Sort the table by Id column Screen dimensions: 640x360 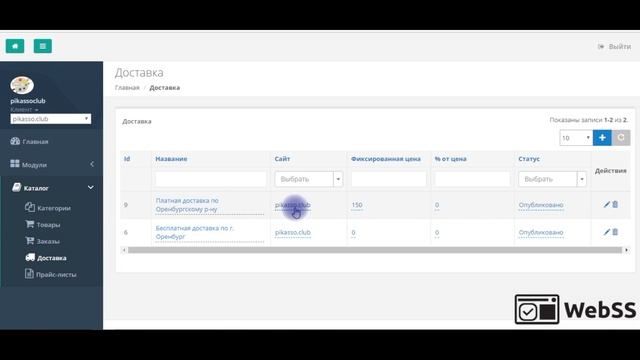(x=127, y=159)
